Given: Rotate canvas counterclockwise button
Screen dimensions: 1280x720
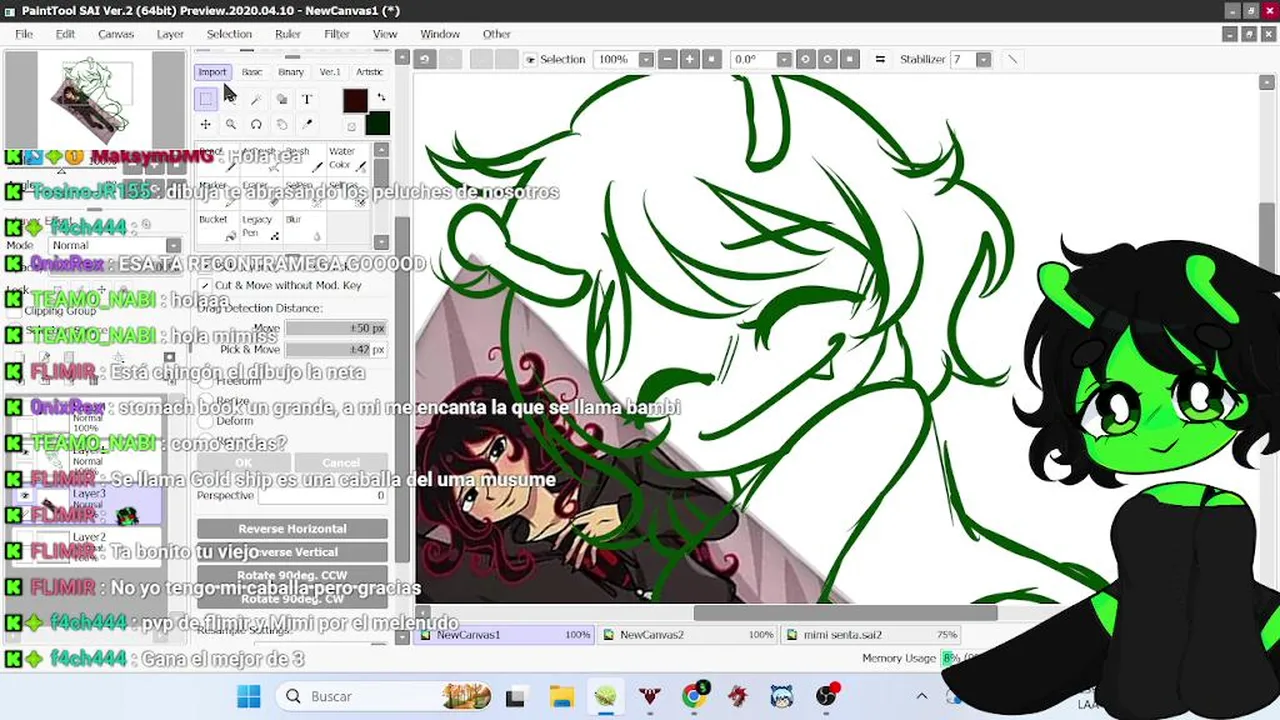Looking at the screenshot, I should pos(805,59).
